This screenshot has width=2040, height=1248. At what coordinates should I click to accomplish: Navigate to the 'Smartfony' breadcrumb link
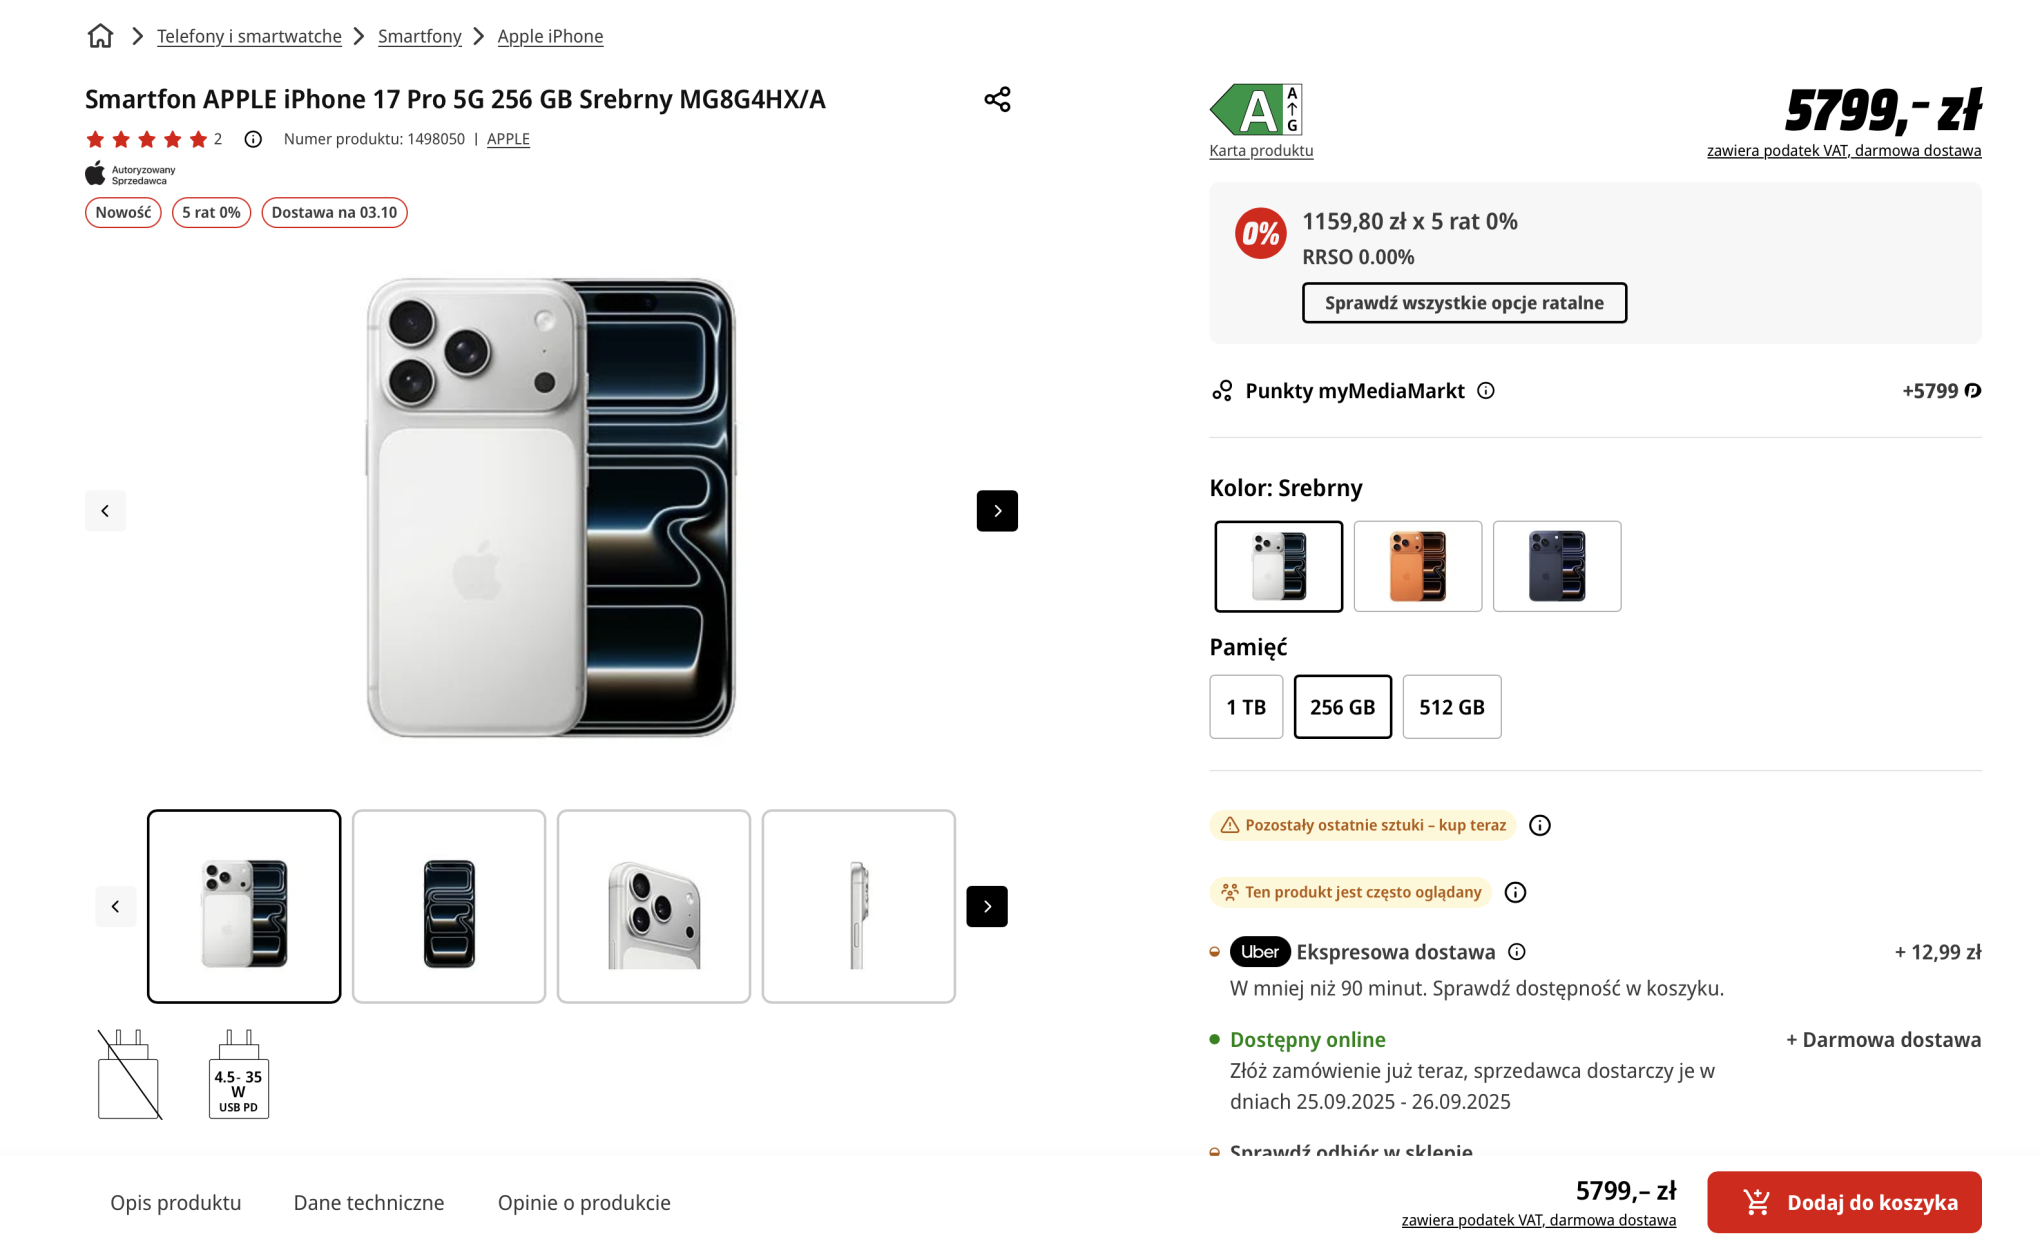(419, 35)
